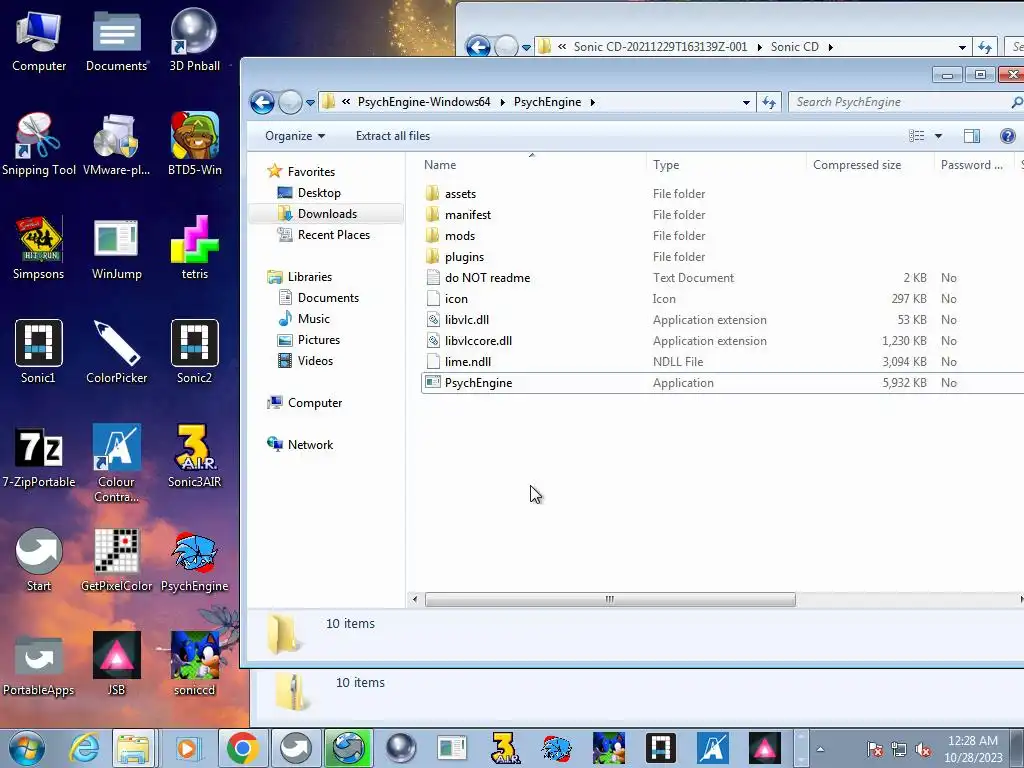Open Windows Media Player from taskbar
Image resolution: width=1024 pixels, height=768 pixels.
(x=187, y=748)
